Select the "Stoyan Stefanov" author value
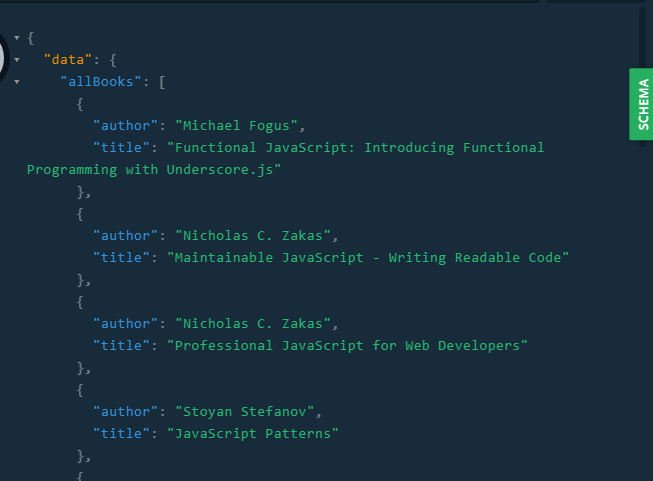Viewport: 653px width, 481px height. click(247, 412)
